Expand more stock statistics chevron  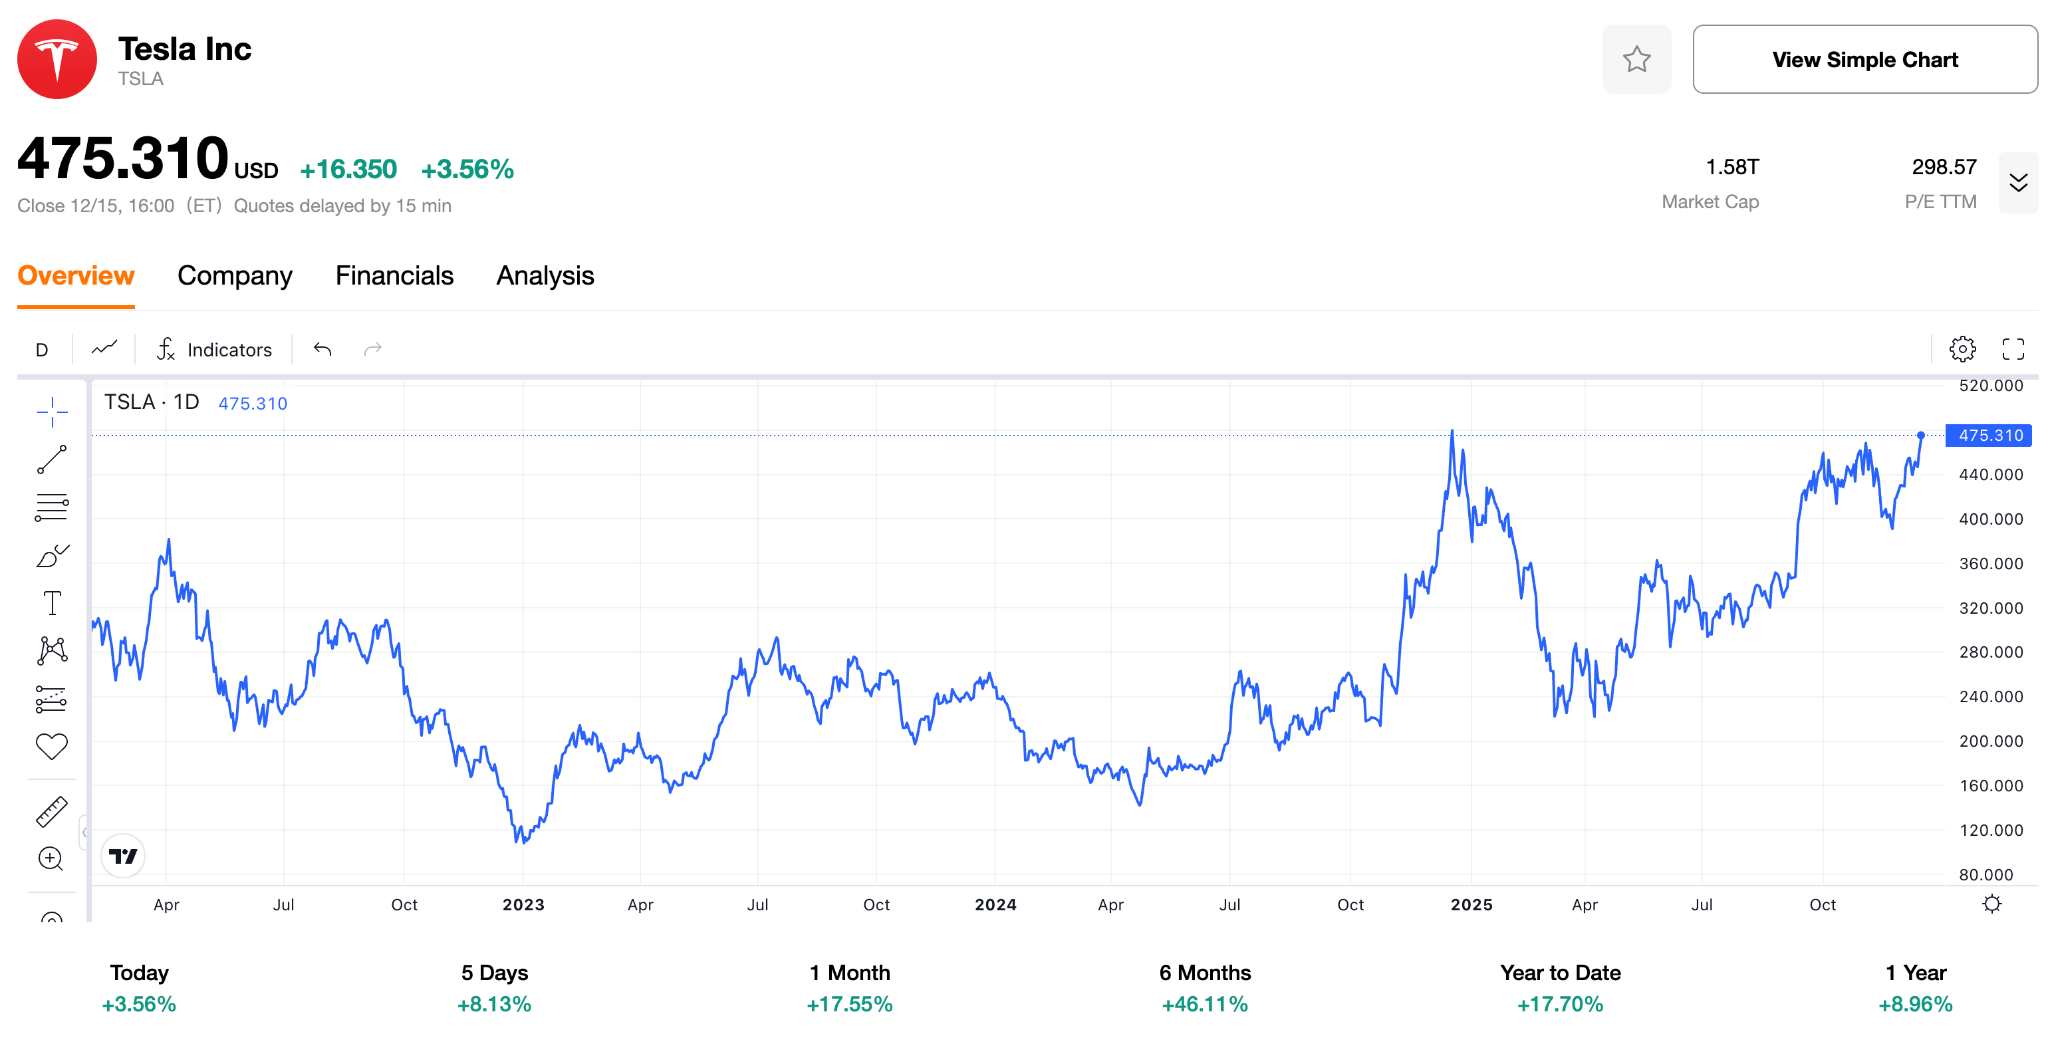[x=2018, y=183]
